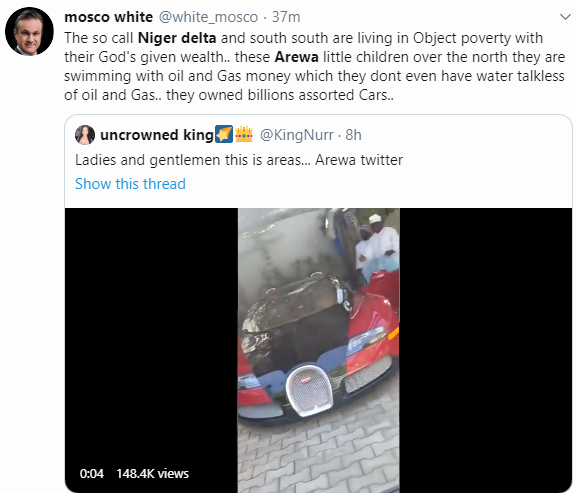576x493 pixels.
Task: Open the 8h quoted tweet timestamp
Action: click(x=353, y=135)
